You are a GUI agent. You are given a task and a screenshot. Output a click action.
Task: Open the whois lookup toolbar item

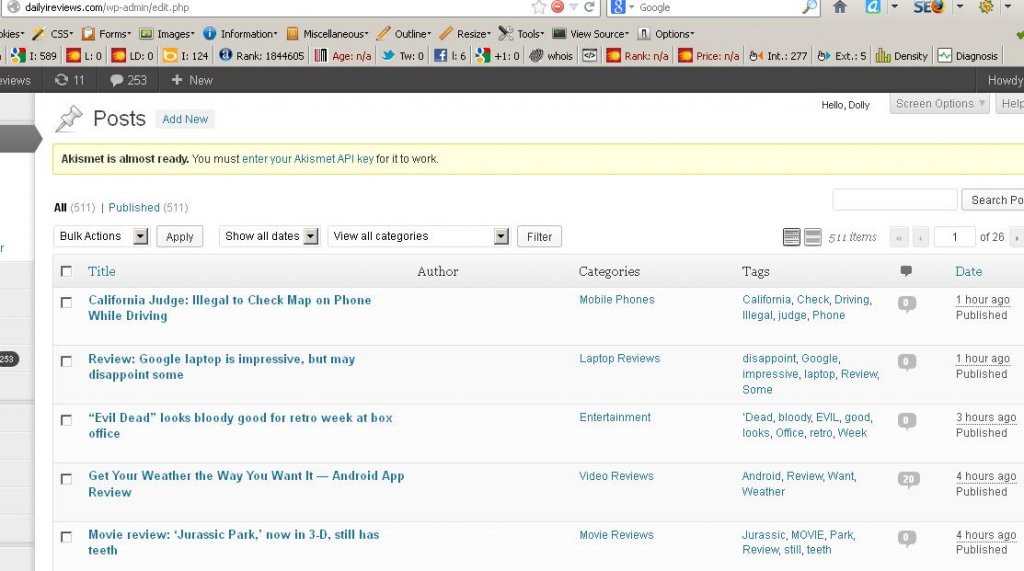[x=551, y=56]
